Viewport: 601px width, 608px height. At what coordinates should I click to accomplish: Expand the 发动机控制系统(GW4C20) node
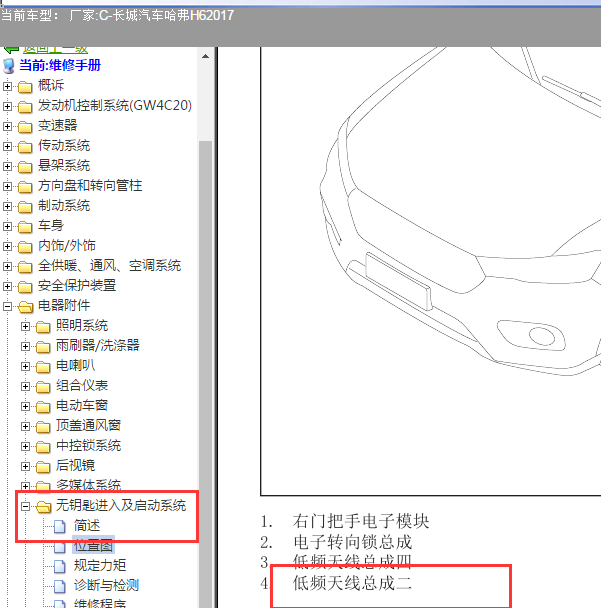(x=7, y=106)
